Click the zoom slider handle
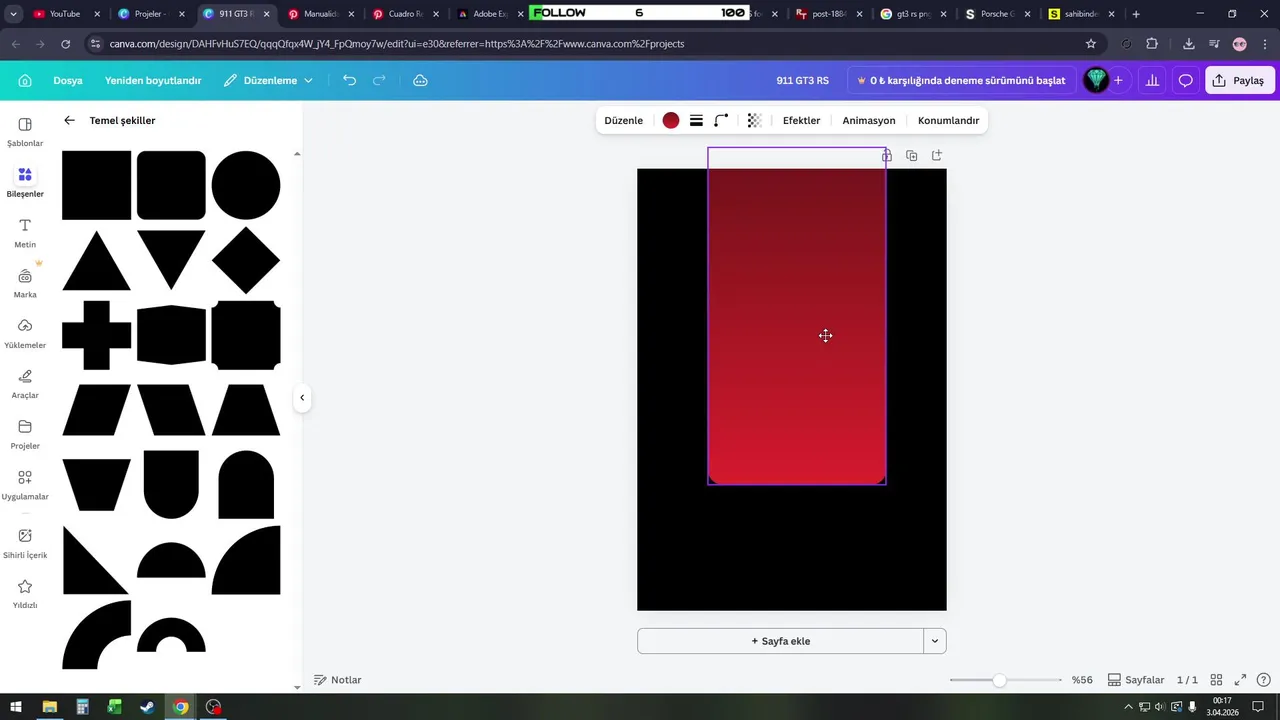1280x720 pixels. point(999,680)
